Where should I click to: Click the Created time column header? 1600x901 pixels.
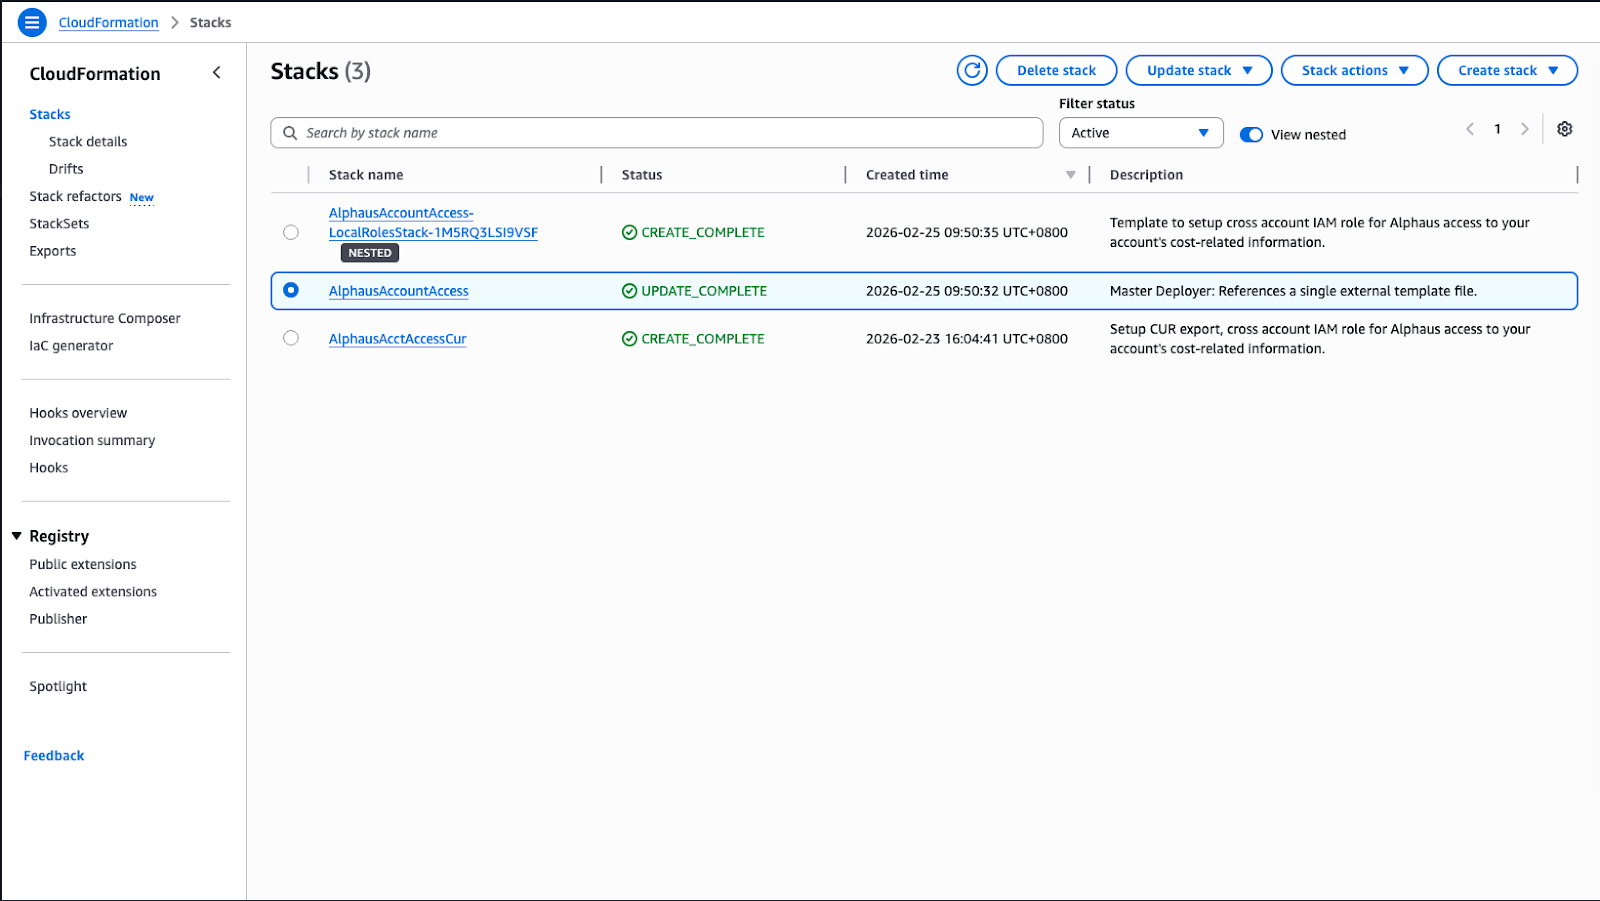point(907,175)
